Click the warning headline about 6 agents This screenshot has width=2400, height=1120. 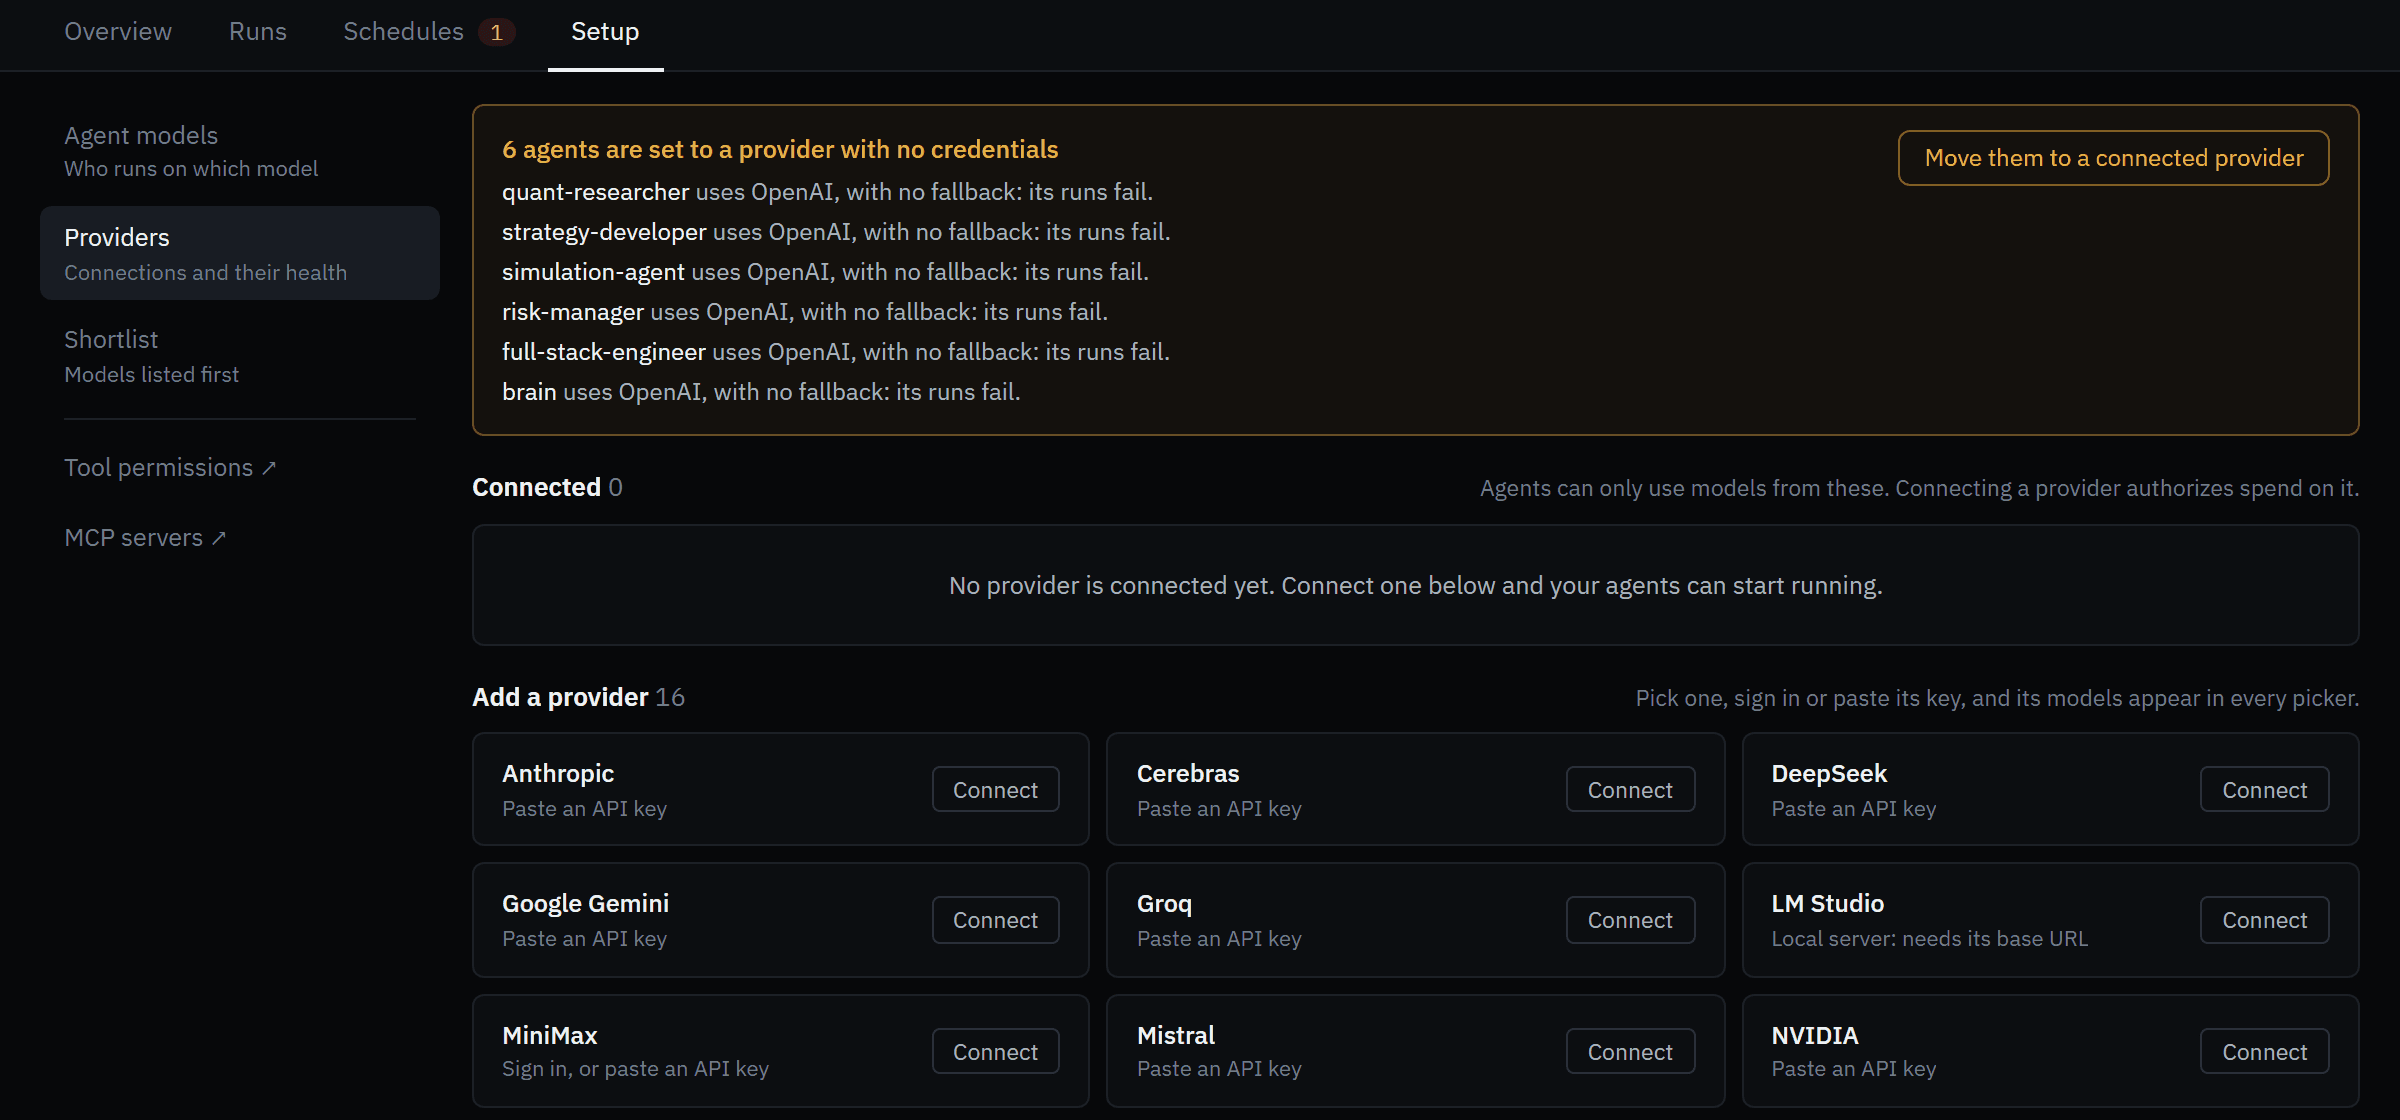pos(780,150)
